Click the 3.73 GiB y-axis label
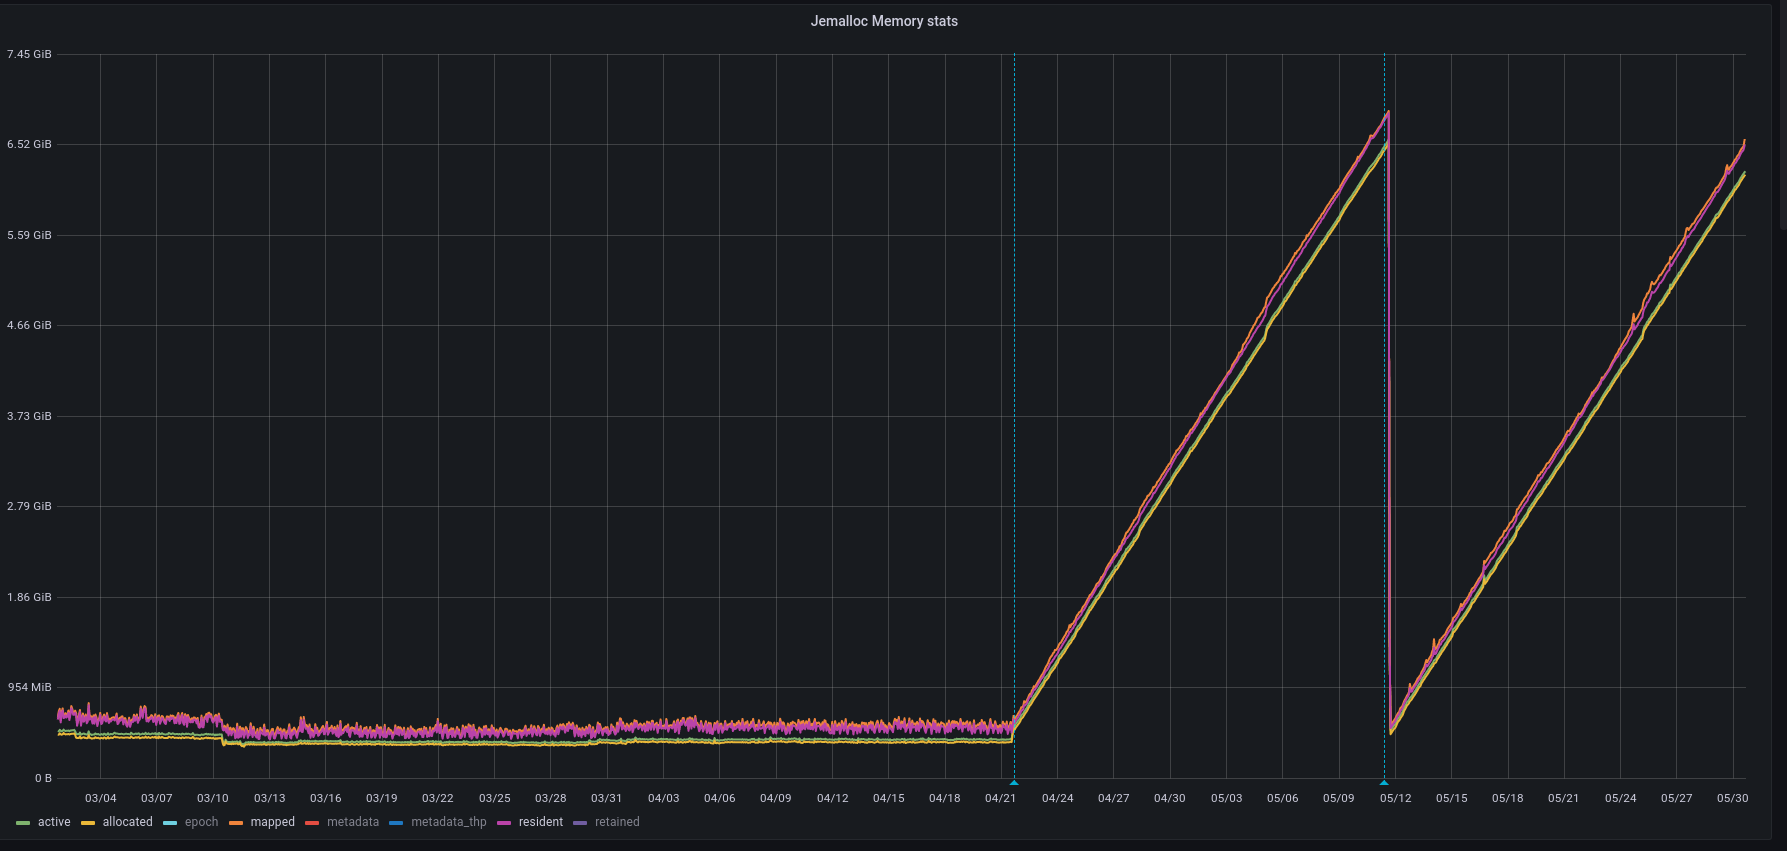 tap(29, 416)
